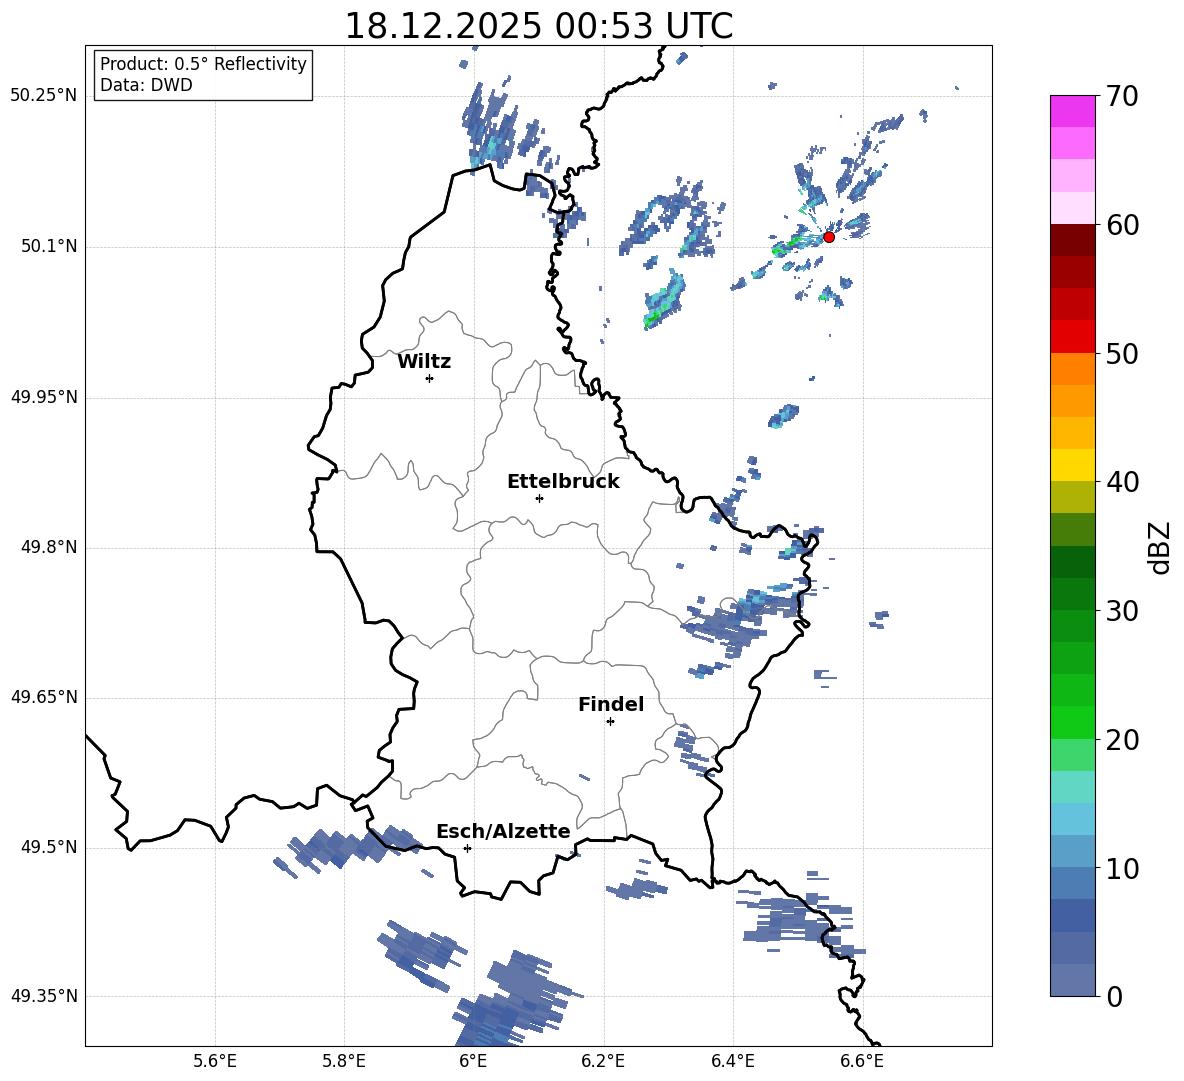The height and width of the screenshot is (1081, 1184).
Task: Click the 10 colorbar tick label
Action: point(1122,868)
